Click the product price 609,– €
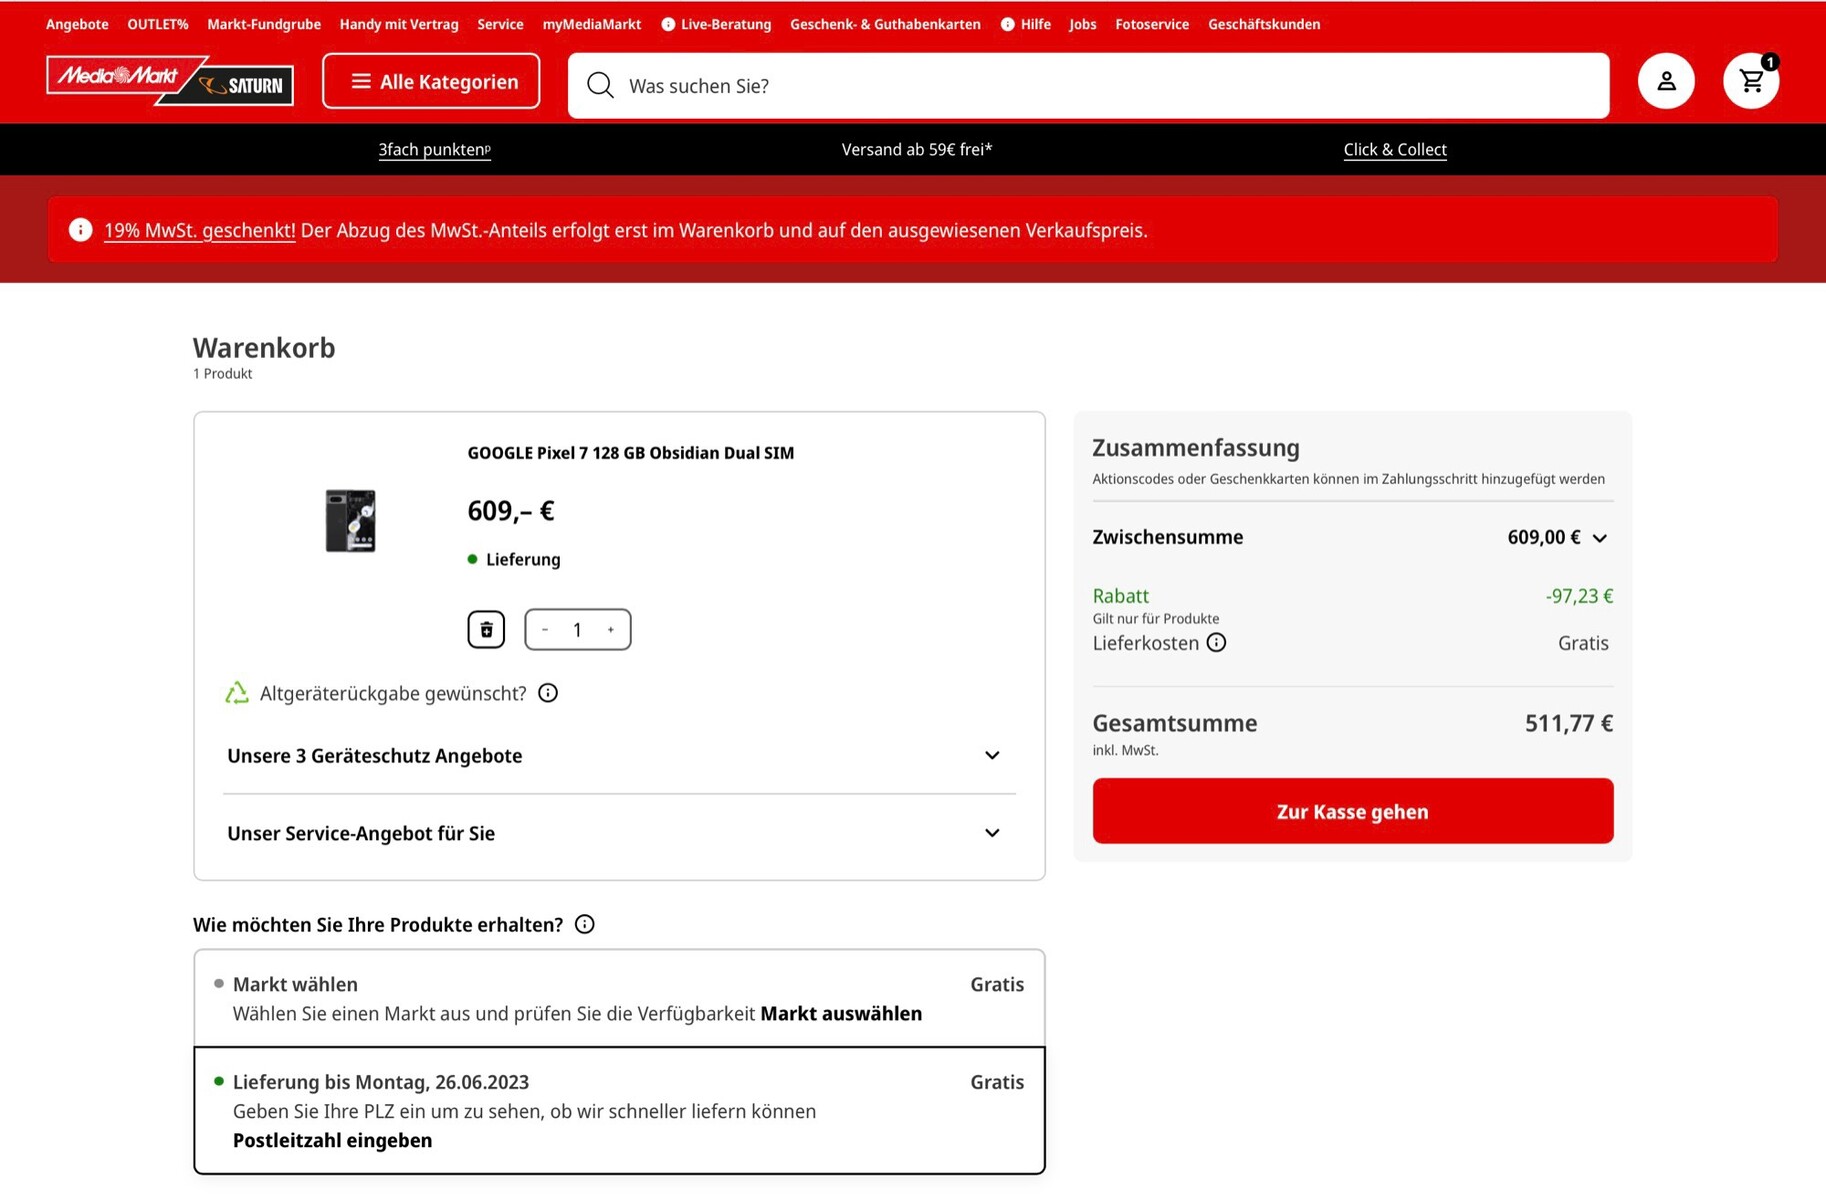This screenshot has width=1826, height=1200. point(510,511)
